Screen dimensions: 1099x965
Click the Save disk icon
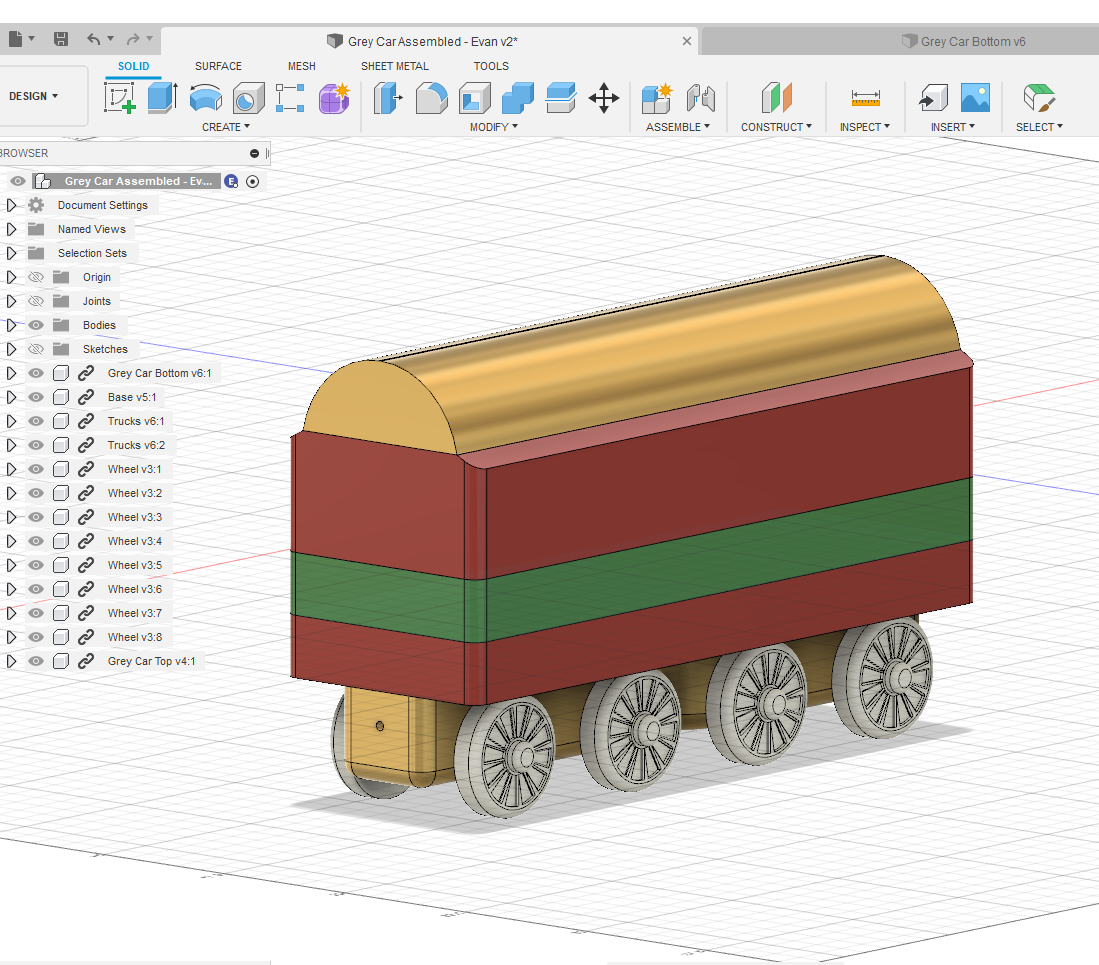click(x=61, y=39)
